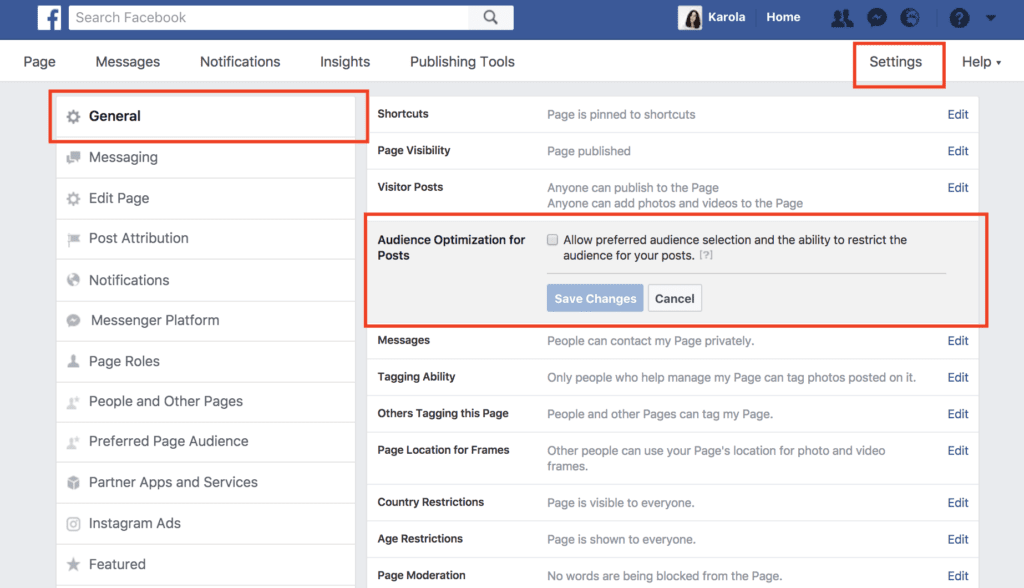Click the quick help question mark icon

coord(958,17)
